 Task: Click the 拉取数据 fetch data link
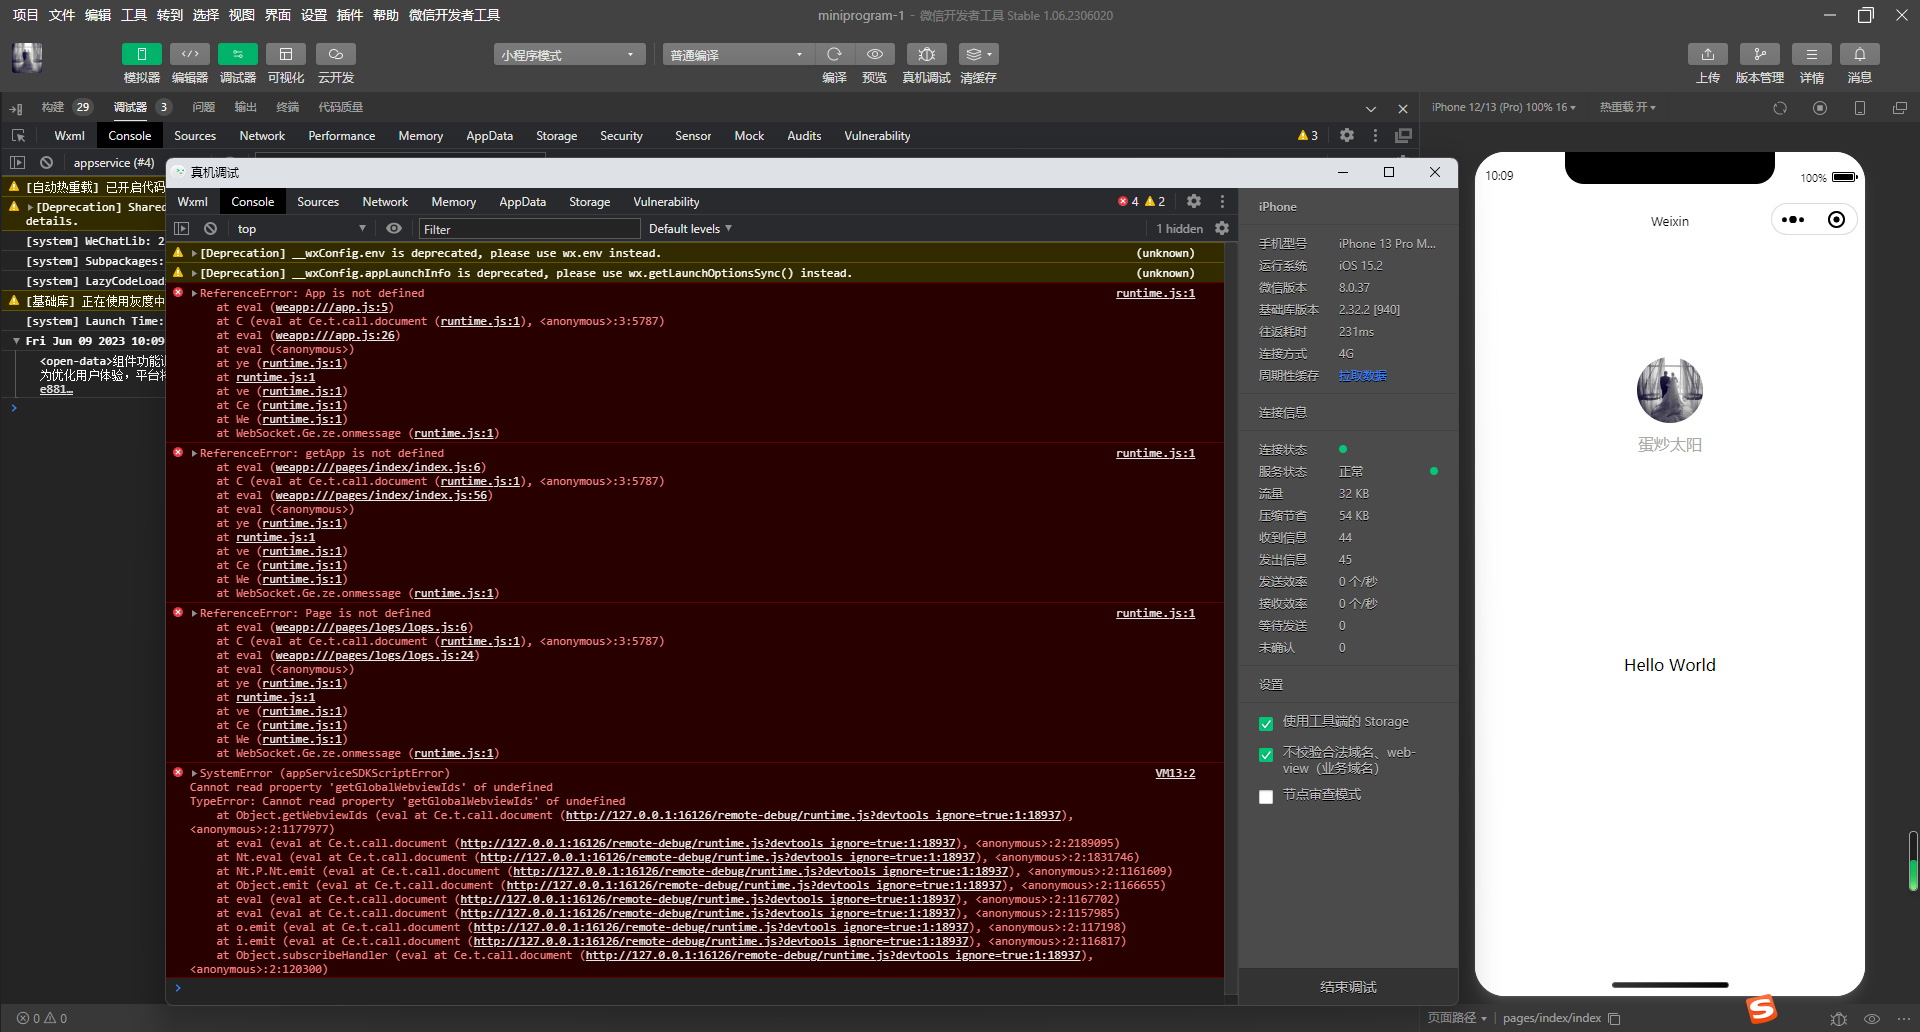coord(1363,376)
